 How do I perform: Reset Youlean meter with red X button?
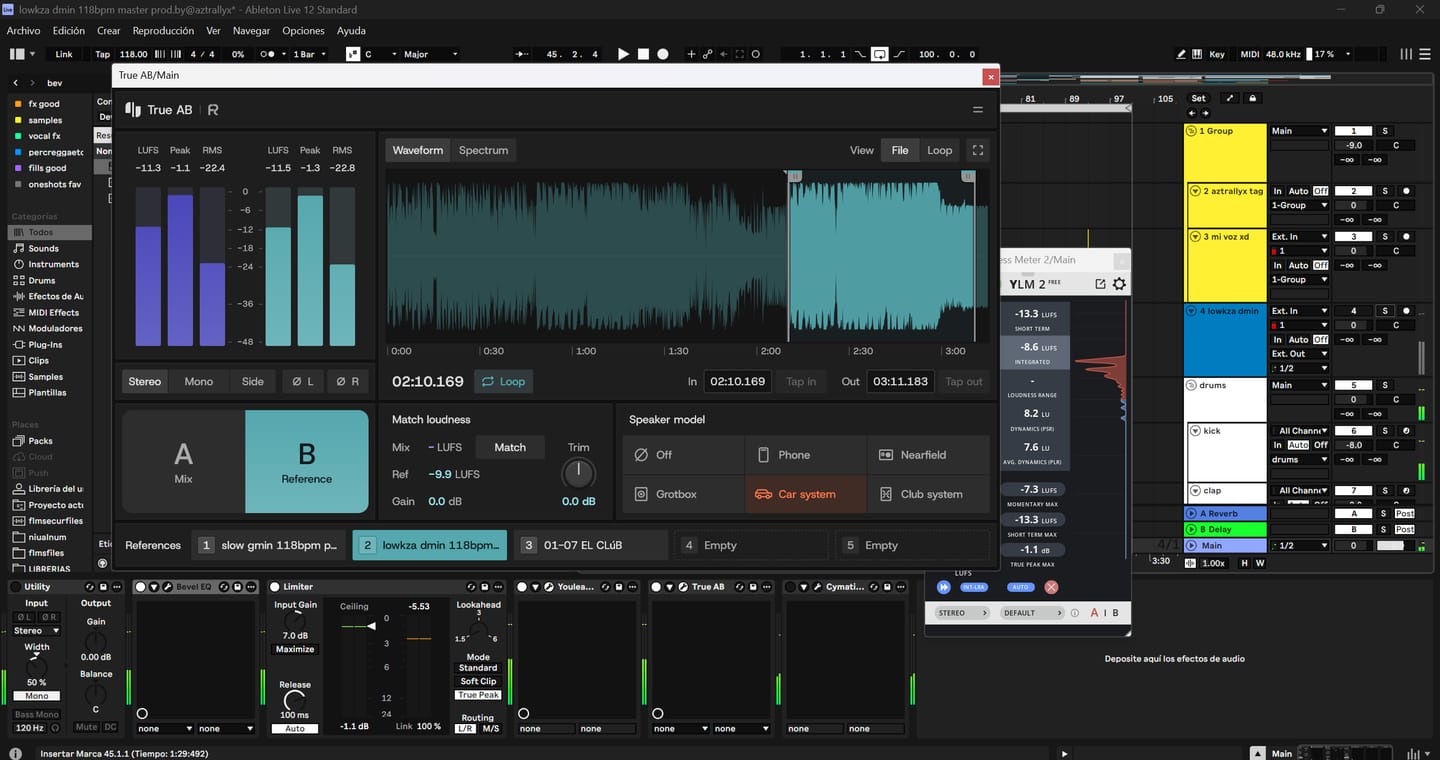point(1051,587)
